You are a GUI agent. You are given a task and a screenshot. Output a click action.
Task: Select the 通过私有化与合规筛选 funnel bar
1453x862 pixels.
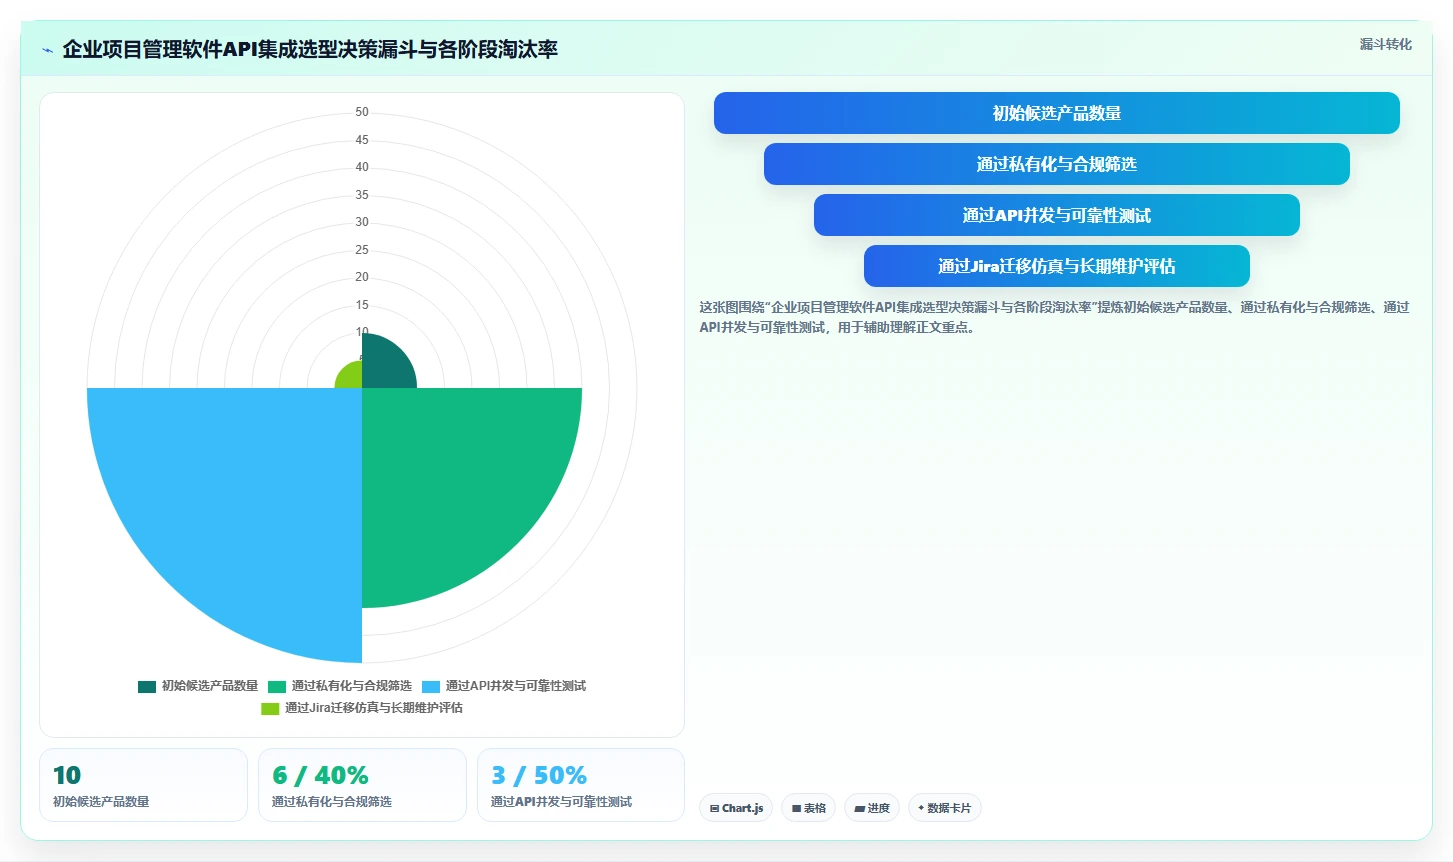click(x=1056, y=164)
